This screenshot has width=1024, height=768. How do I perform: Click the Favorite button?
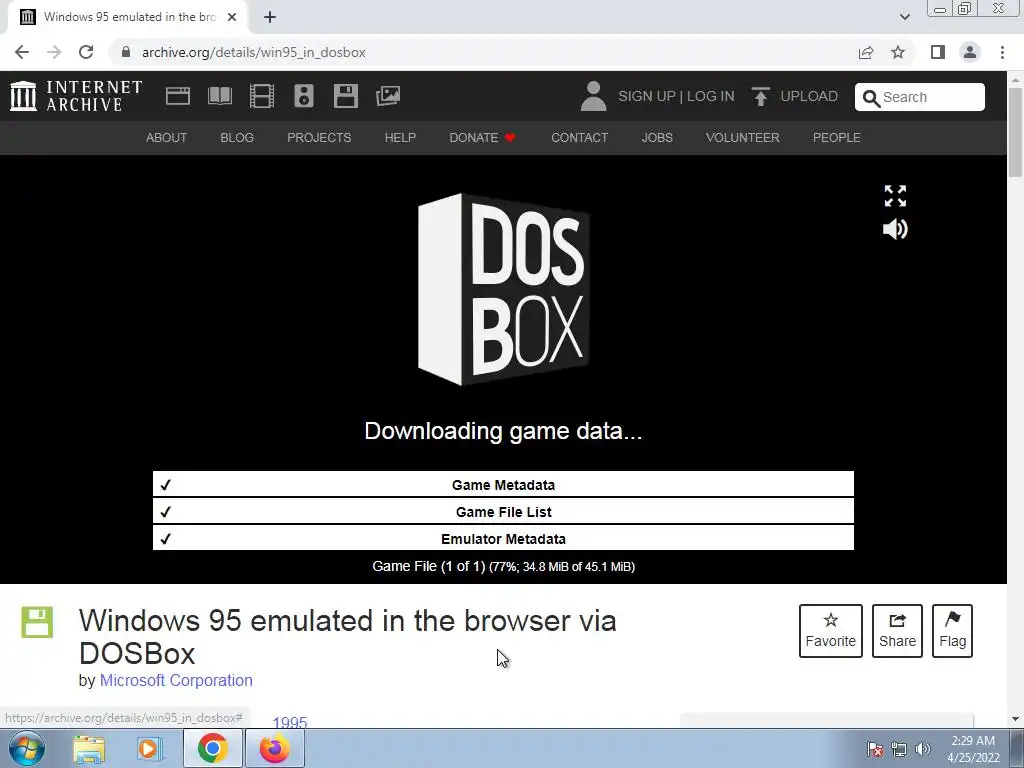pos(831,631)
